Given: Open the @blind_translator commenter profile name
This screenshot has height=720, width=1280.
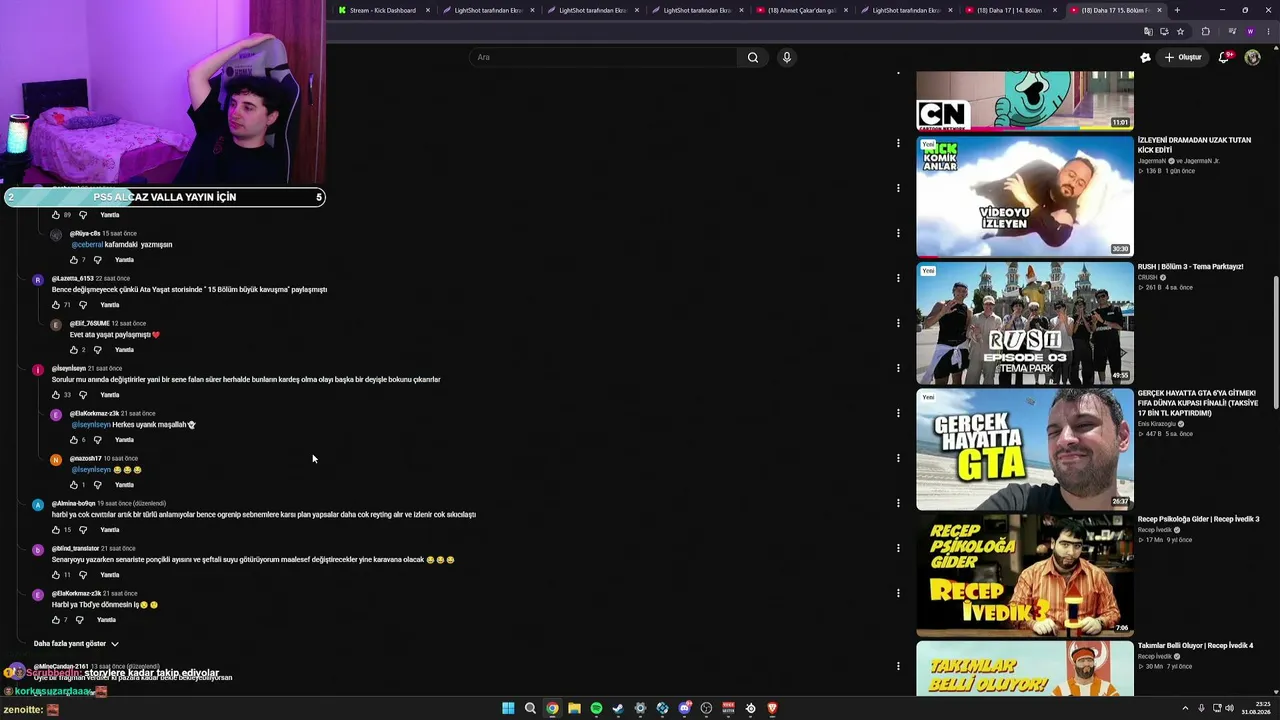Looking at the screenshot, I should tap(76, 549).
